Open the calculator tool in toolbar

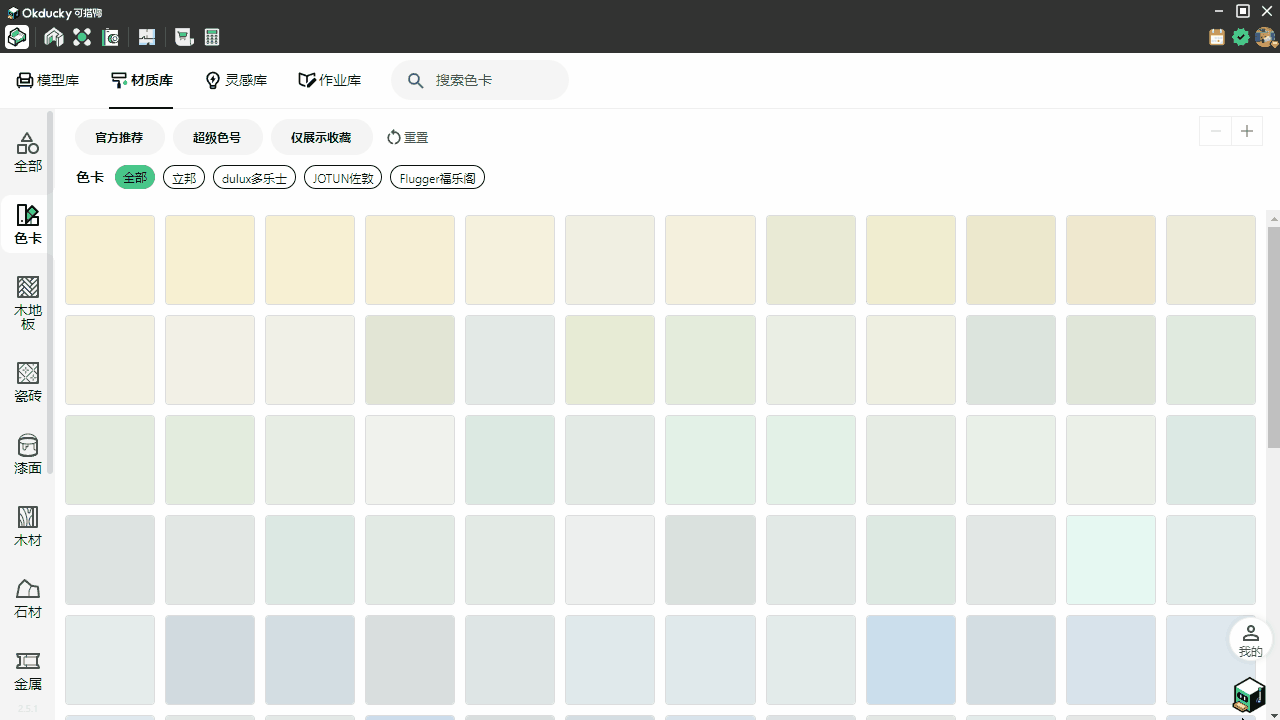pos(212,37)
